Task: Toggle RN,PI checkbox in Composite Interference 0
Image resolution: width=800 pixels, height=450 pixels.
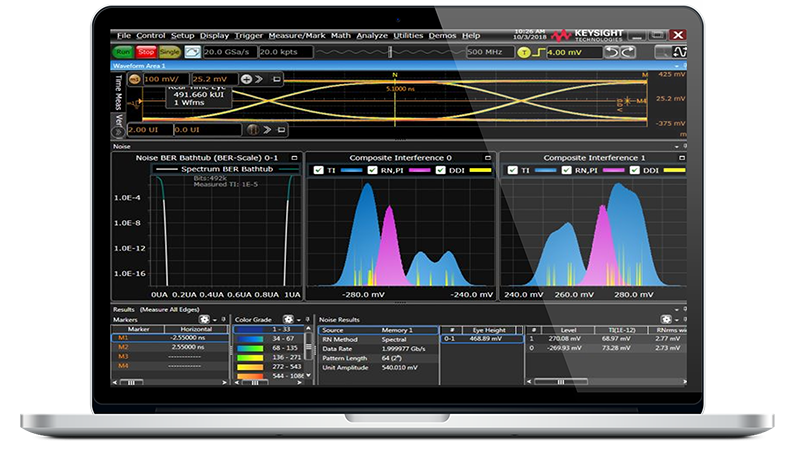Action: coord(372,170)
